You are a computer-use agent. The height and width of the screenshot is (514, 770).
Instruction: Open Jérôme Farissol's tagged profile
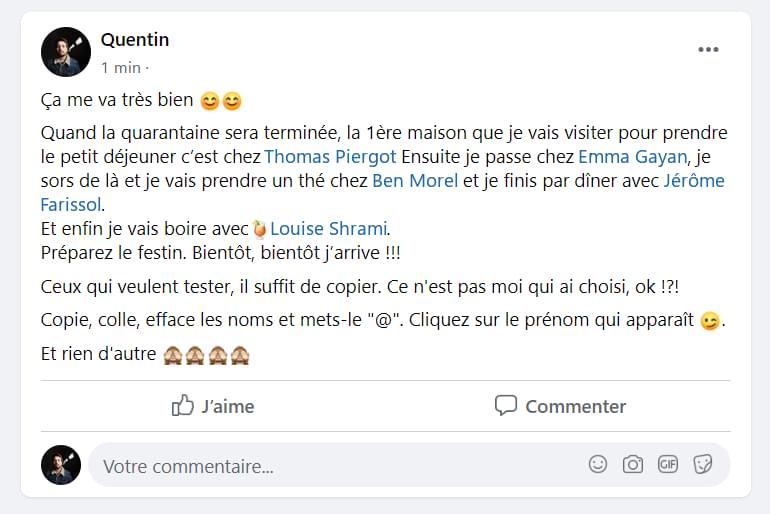click(x=694, y=181)
